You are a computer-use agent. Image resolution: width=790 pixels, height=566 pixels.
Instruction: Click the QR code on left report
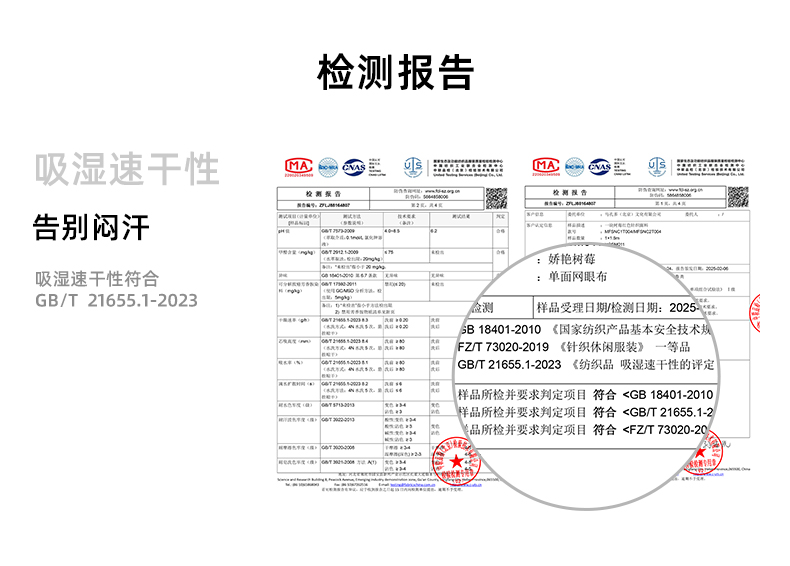(496, 198)
